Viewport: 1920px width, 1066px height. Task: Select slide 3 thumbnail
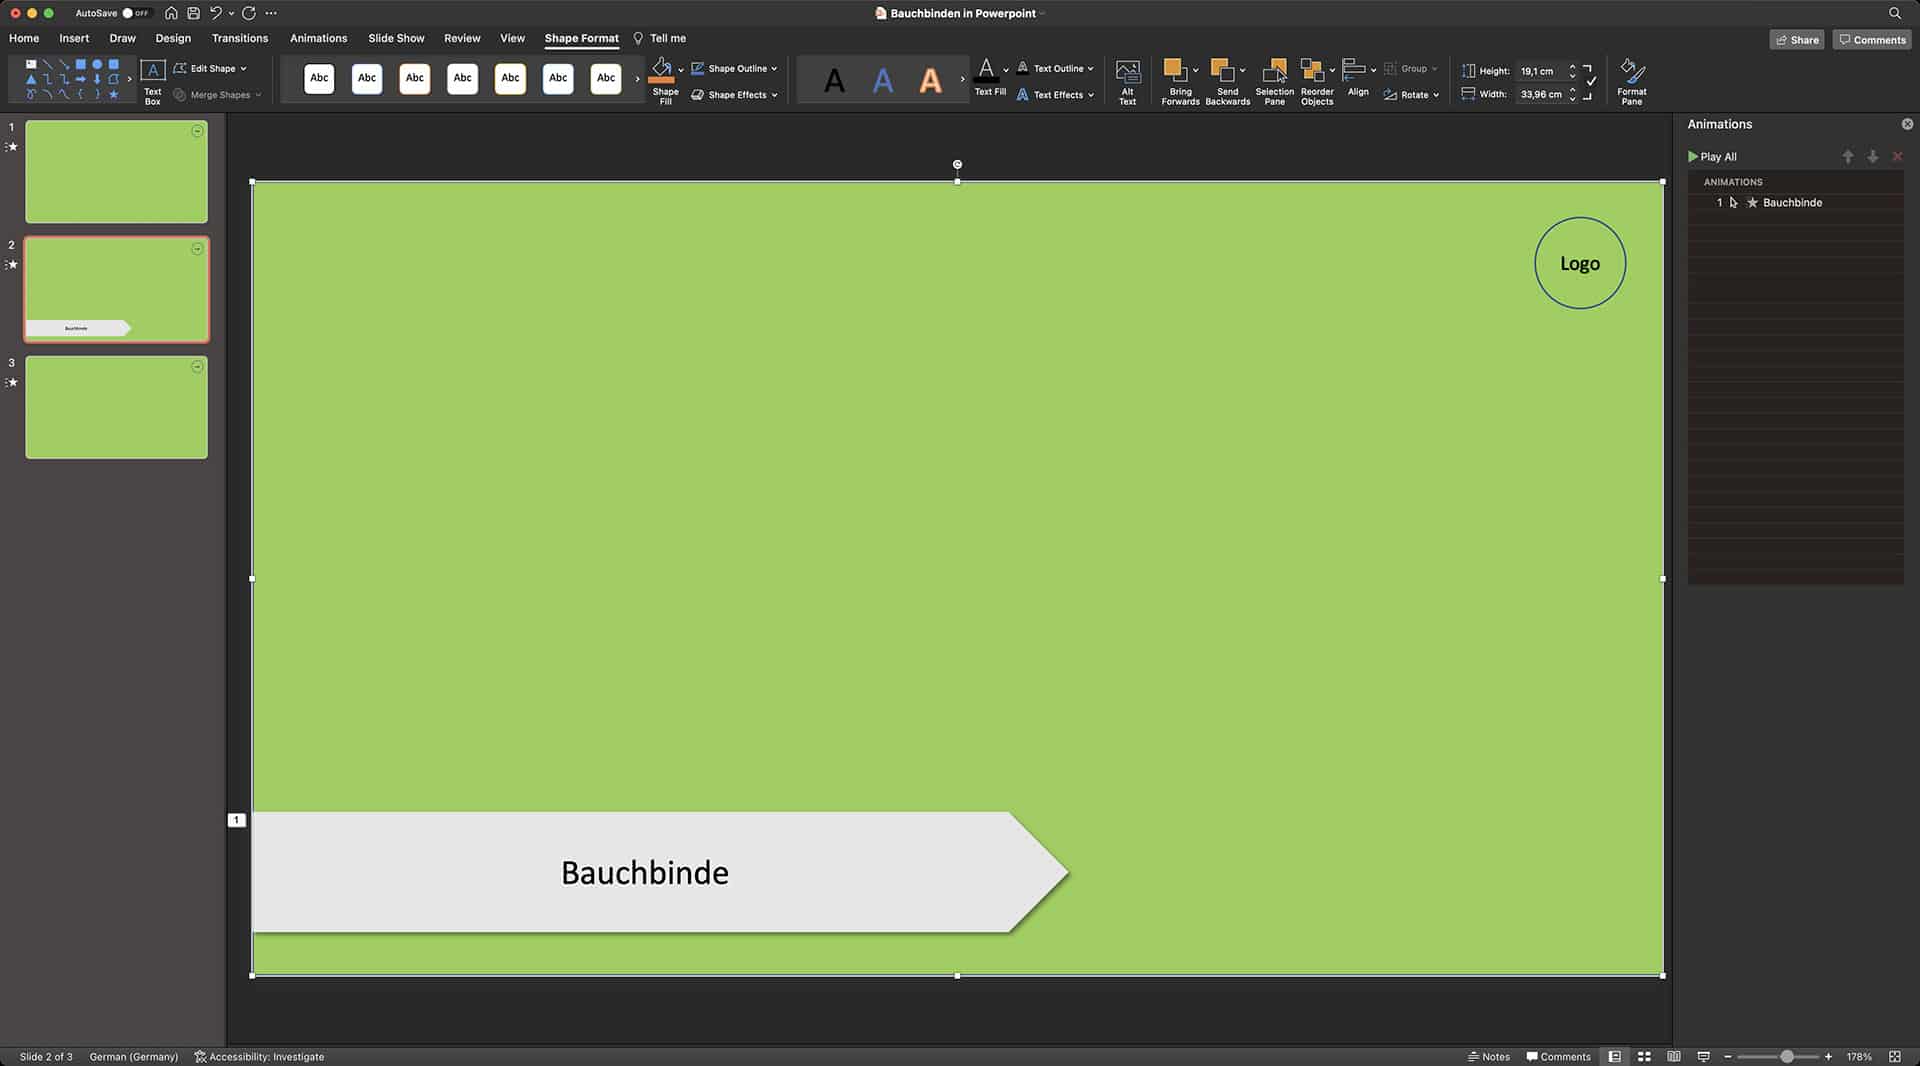116,408
